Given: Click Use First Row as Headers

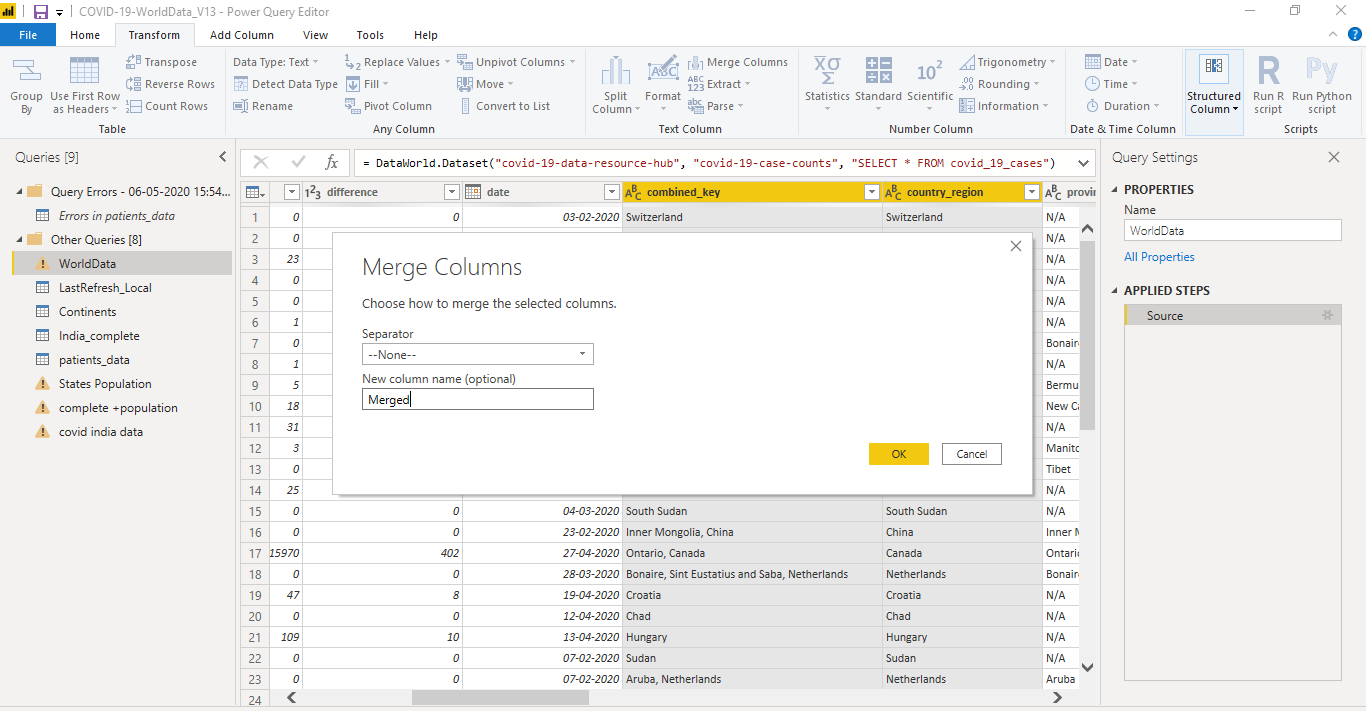Looking at the screenshot, I should point(85,86).
